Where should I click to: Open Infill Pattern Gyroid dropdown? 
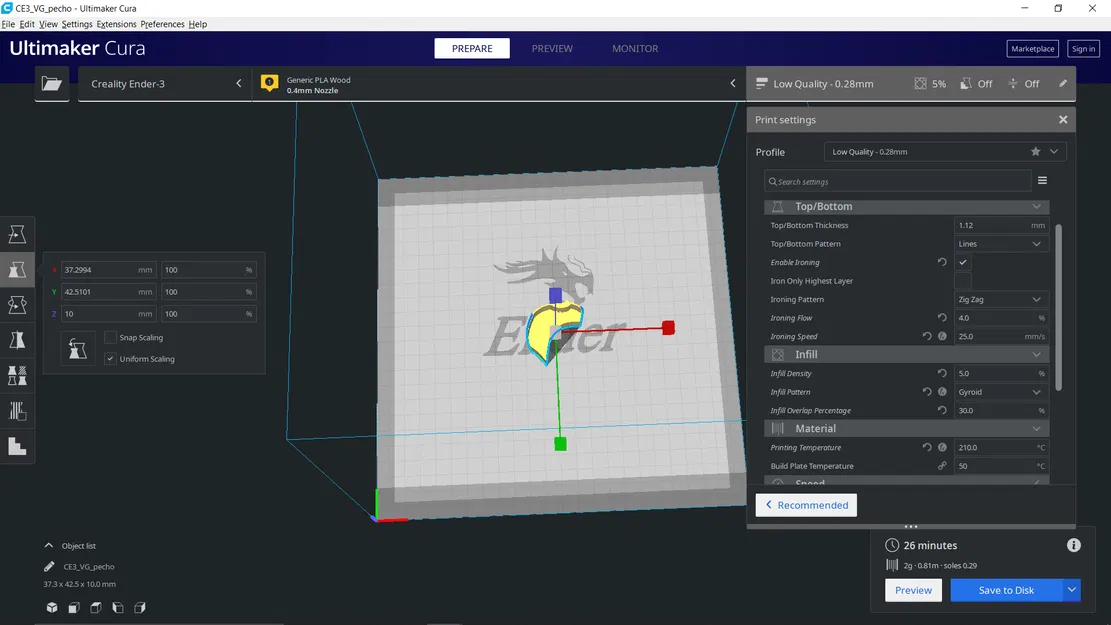1000,392
